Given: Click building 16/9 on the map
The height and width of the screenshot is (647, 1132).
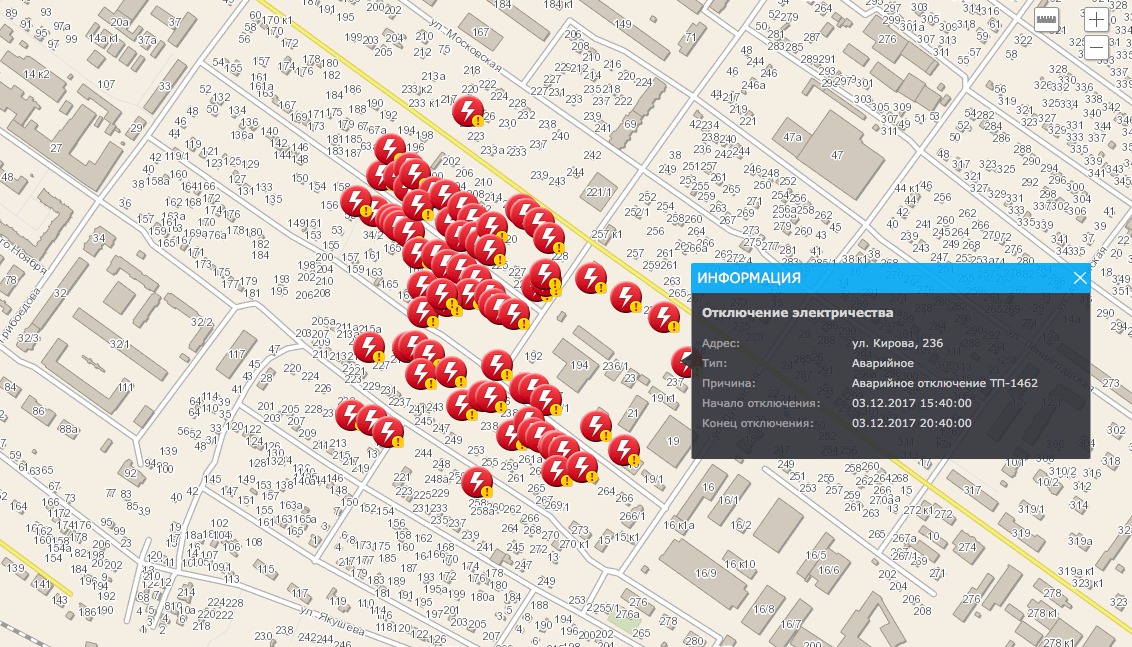Looking at the screenshot, I should point(705,573).
